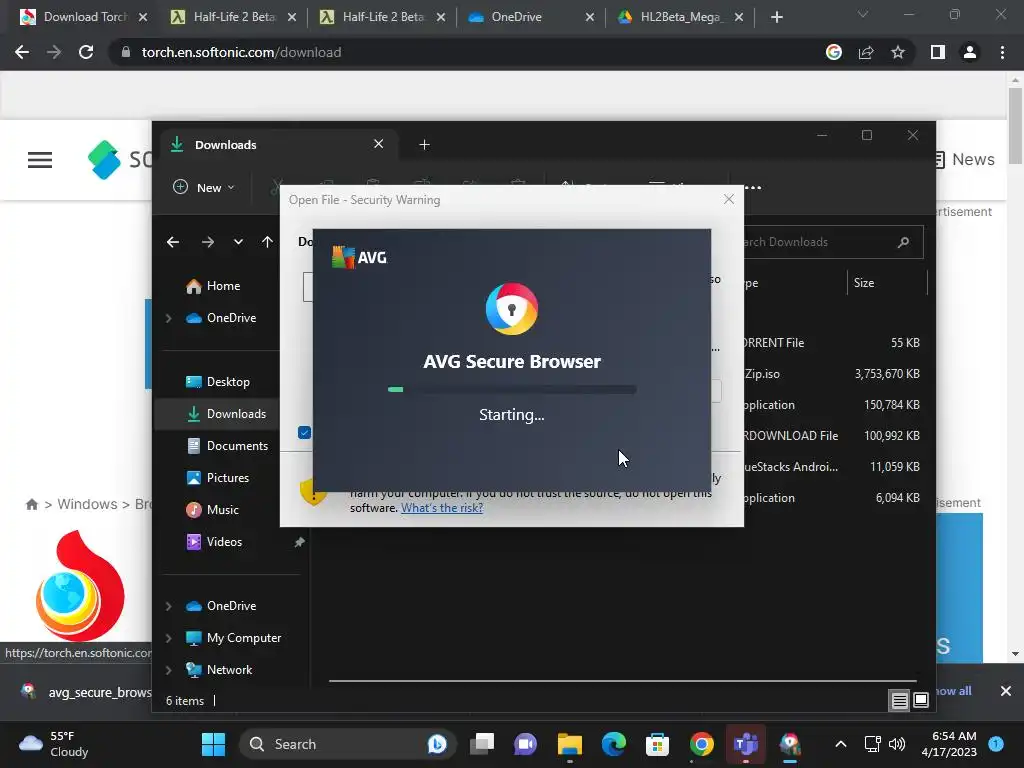Switch File Explorer to details view

899,701
